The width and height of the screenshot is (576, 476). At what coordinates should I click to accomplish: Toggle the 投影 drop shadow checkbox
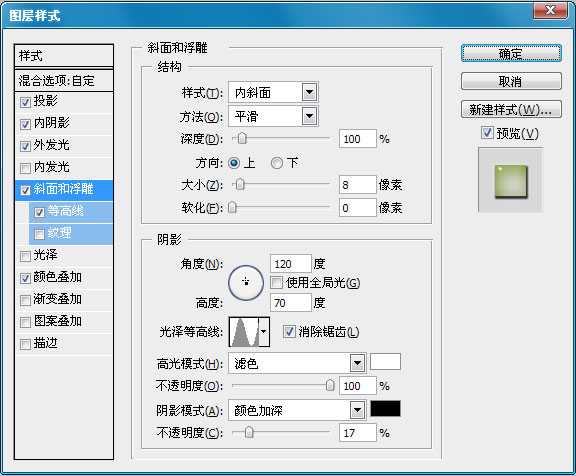point(25,102)
